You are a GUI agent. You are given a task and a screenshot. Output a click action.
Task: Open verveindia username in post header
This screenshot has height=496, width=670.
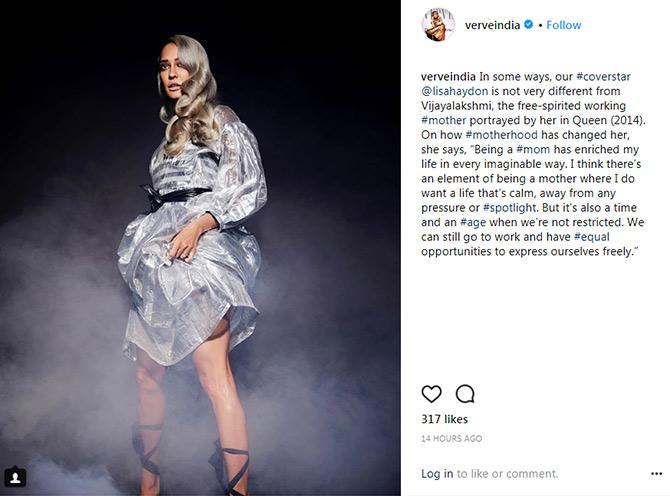point(492,25)
